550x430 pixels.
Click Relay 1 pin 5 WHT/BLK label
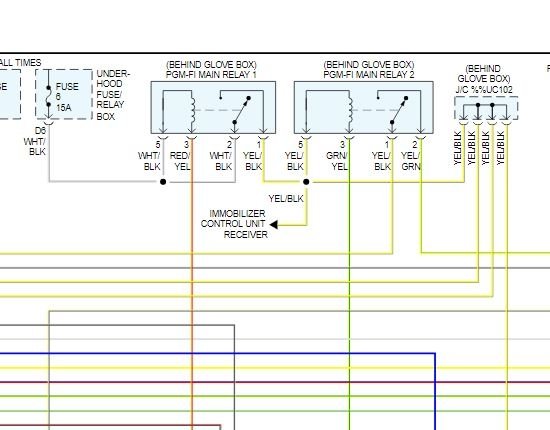click(x=149, y=161)
